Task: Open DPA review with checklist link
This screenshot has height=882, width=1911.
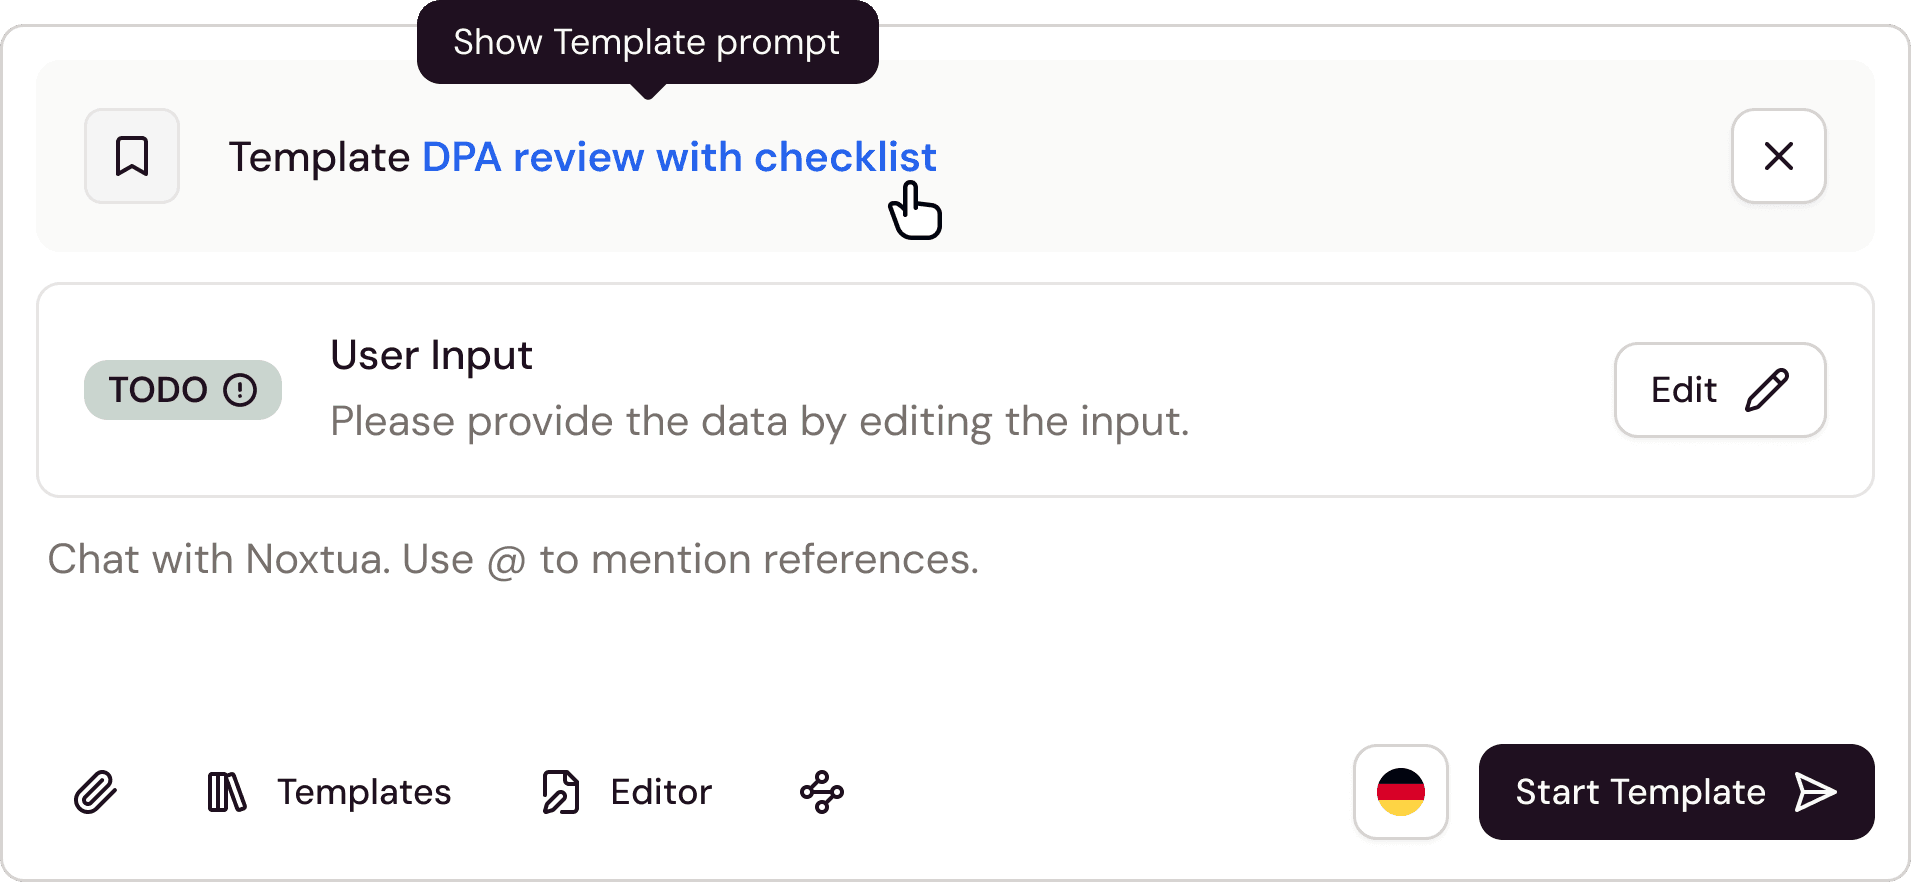Action: [x=679, y=157]
